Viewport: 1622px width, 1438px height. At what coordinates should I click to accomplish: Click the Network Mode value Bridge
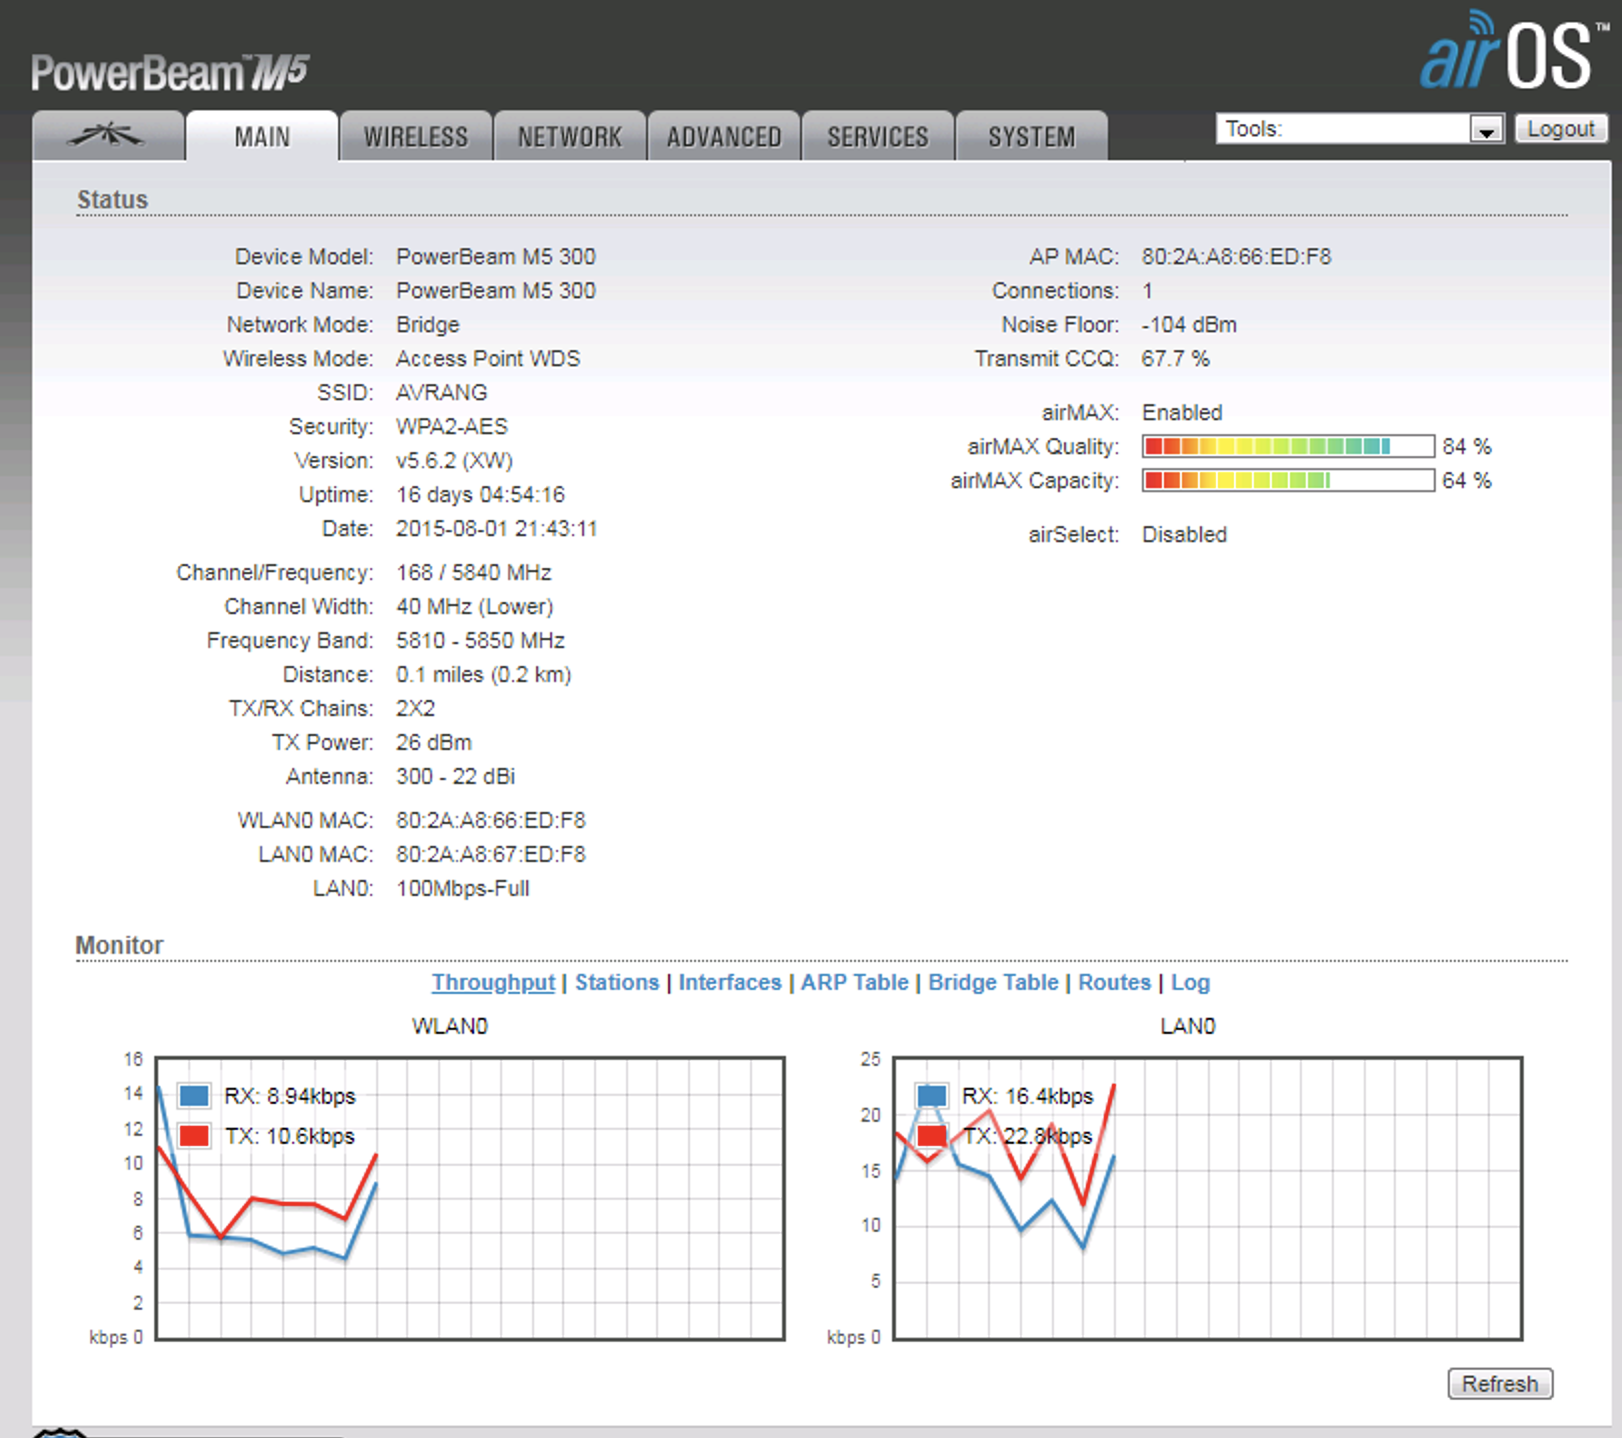[427, 324]
